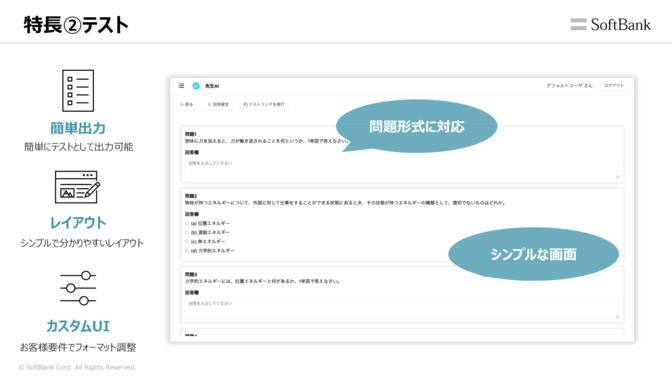This screenshot has height=378, width=672.
Task: Click the 戻る button
Action: (186, 104)
